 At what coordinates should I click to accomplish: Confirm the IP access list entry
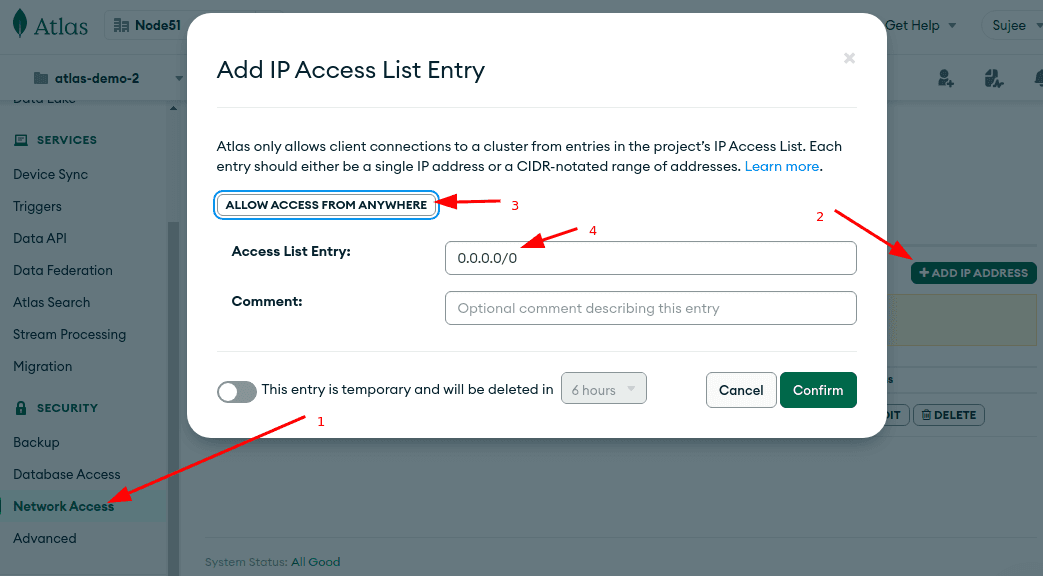pyautogui.click(x=818, y=390)
